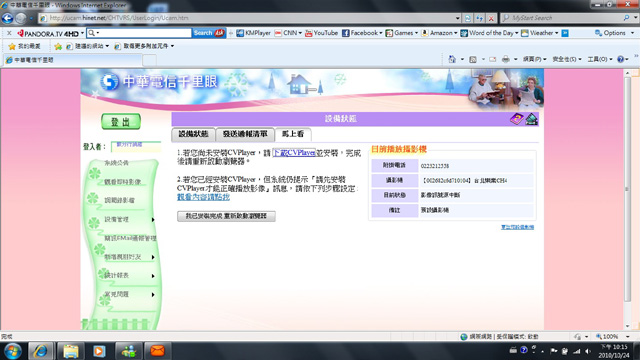640x360 pixels.
Task: Open Windows Explorer folder from taskbar
Action: coord(71,351)
